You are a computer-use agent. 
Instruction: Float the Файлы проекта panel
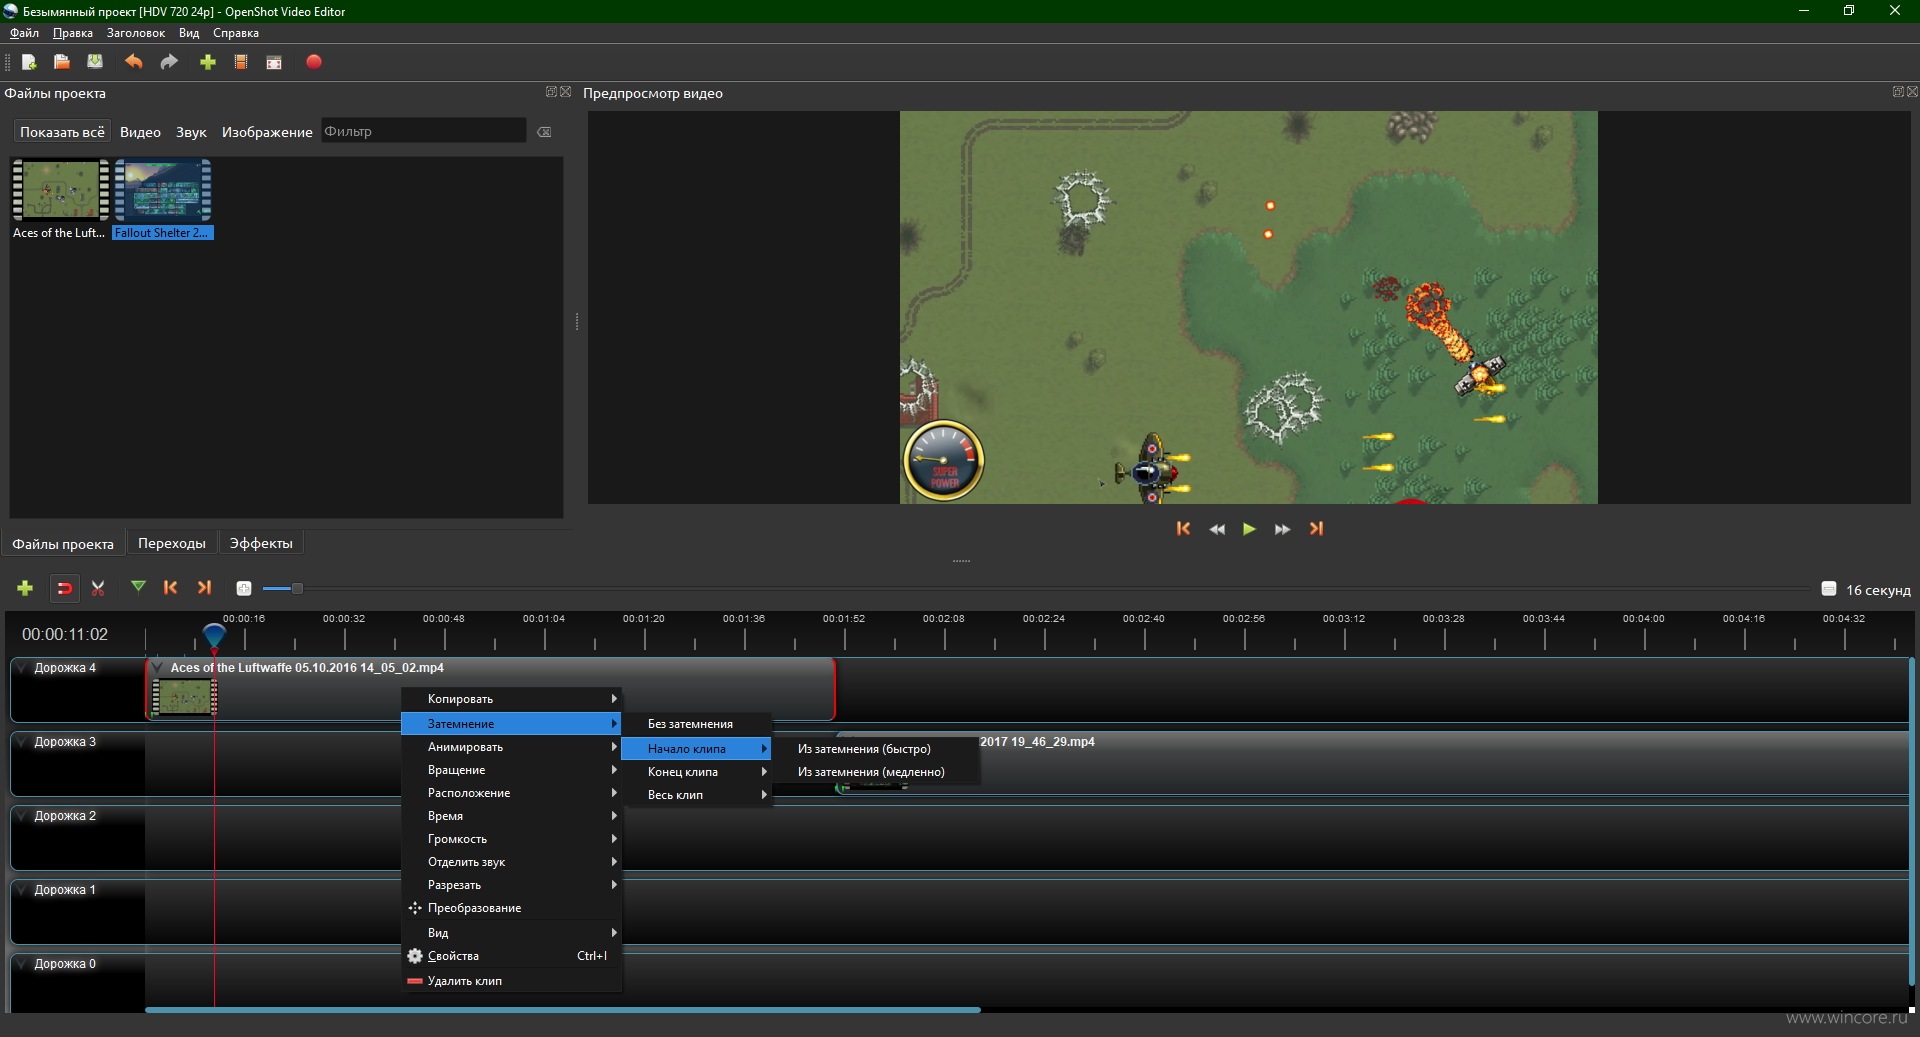tap(551, 92)
